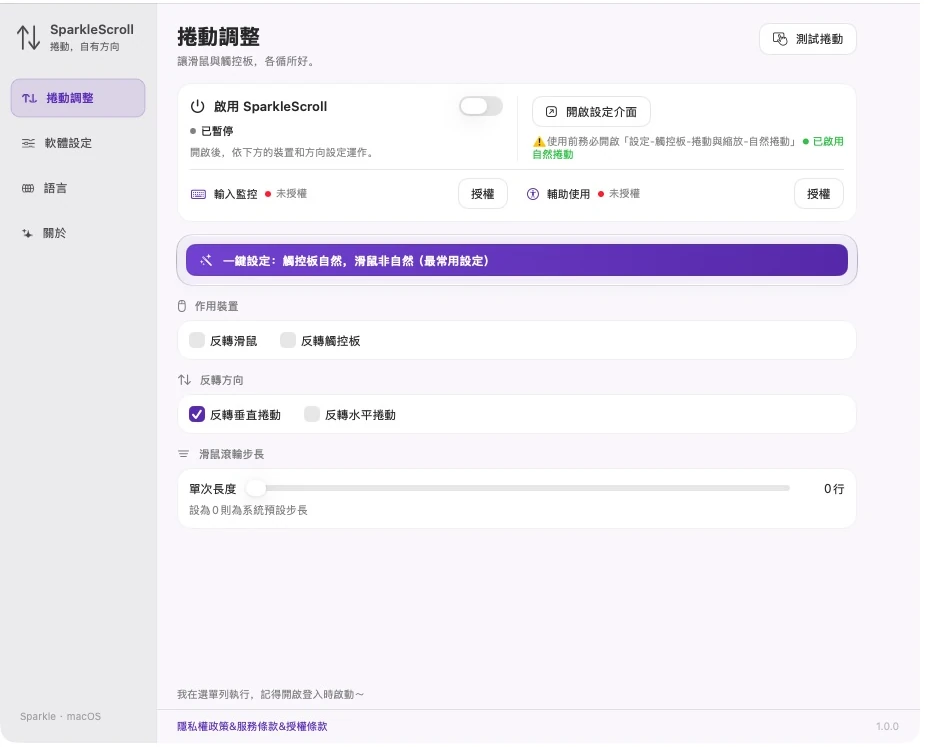Go to the 關於 sidebar tab
928x747 pixels.
(78, 233)
